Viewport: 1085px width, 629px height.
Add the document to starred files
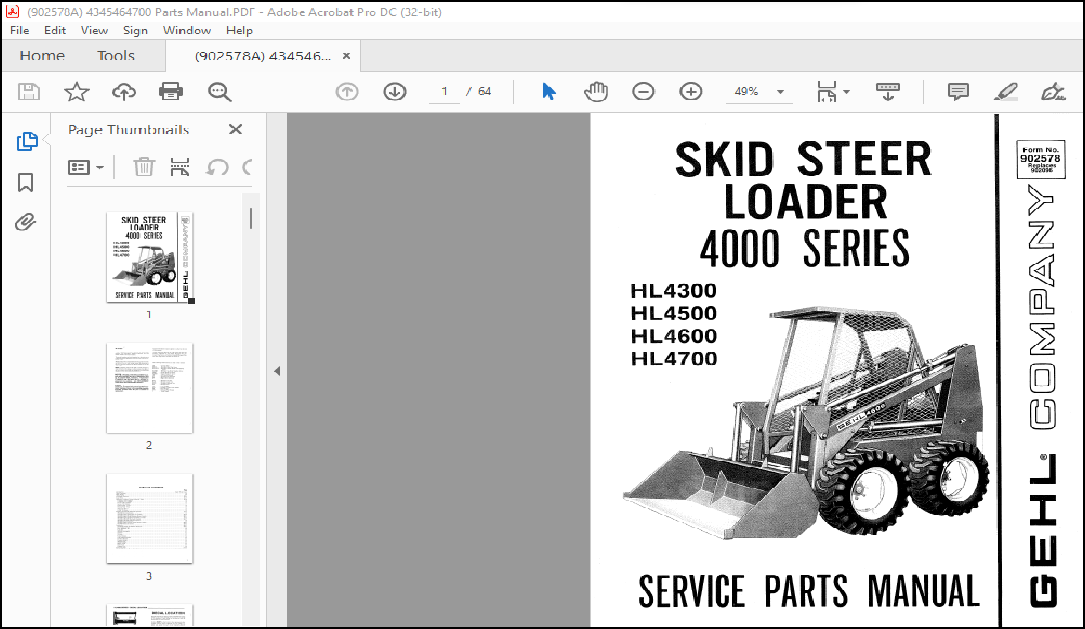[77, 91]
